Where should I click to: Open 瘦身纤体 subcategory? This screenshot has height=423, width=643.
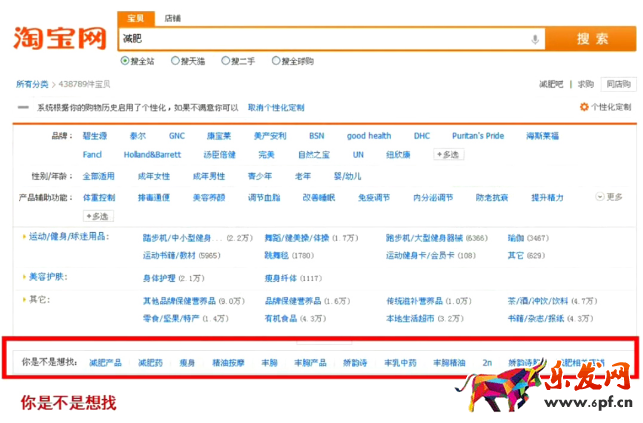[x=280, y=278]
